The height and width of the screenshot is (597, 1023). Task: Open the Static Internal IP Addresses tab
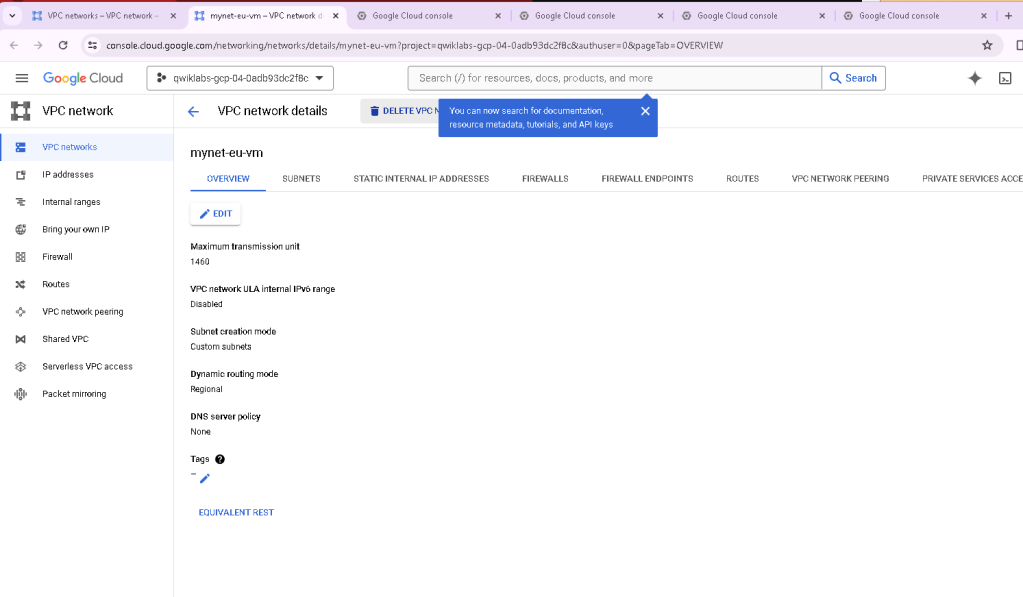421,179
